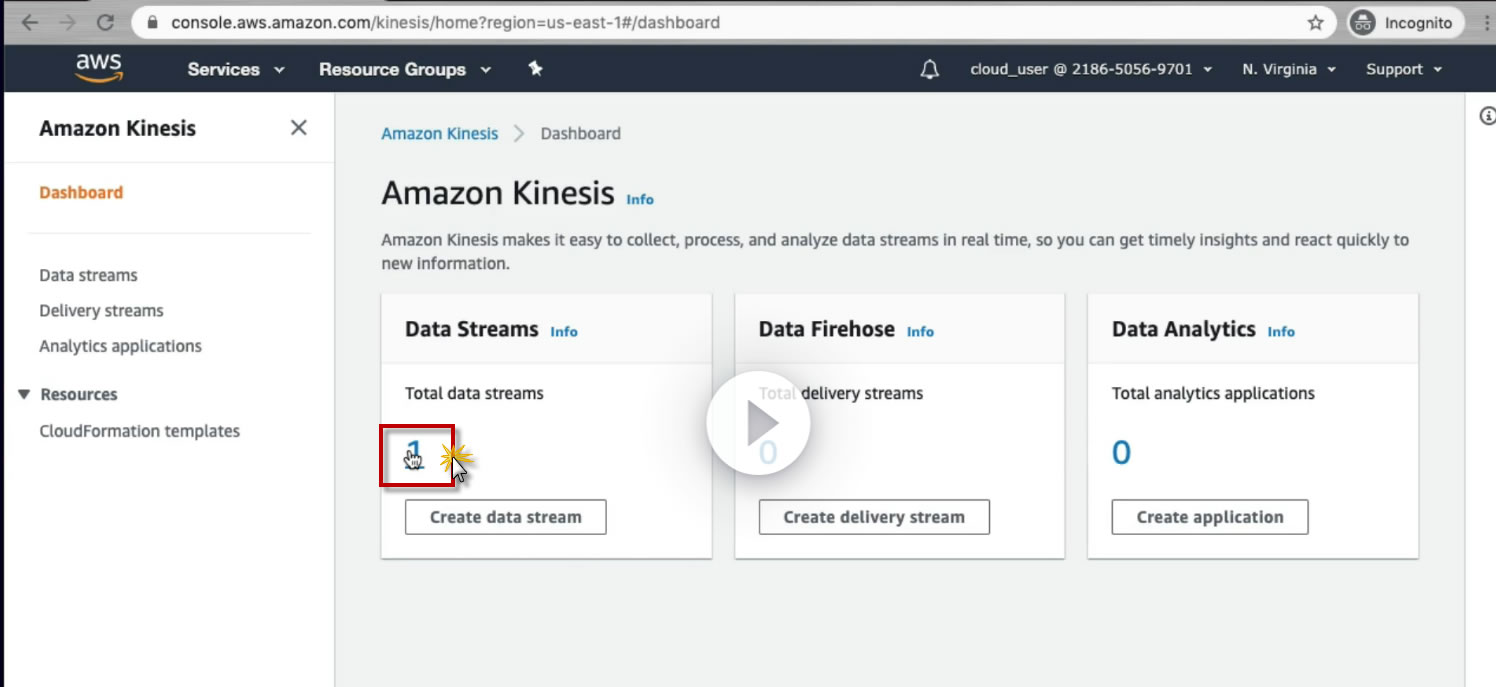Open the N. Virginia region selector
This screenshot has width=1496, height=687.
click(1289, 69)
